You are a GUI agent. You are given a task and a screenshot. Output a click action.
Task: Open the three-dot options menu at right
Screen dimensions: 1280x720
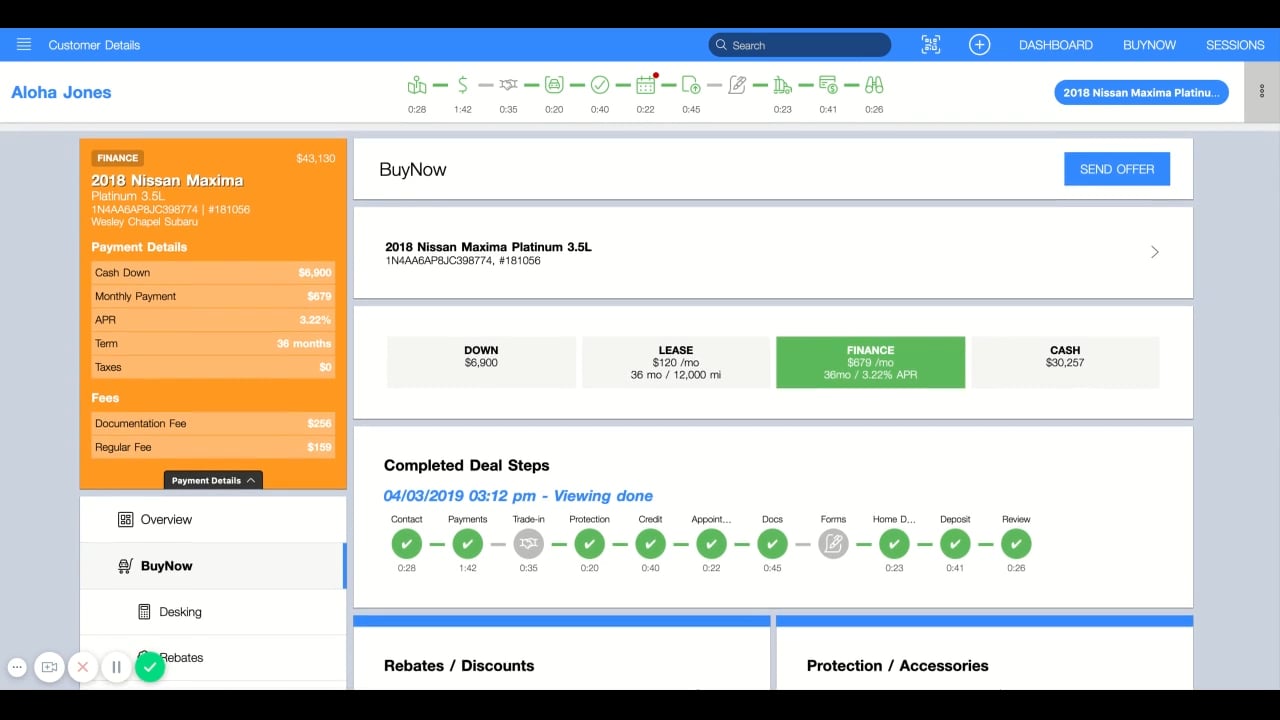[1262, 91]
